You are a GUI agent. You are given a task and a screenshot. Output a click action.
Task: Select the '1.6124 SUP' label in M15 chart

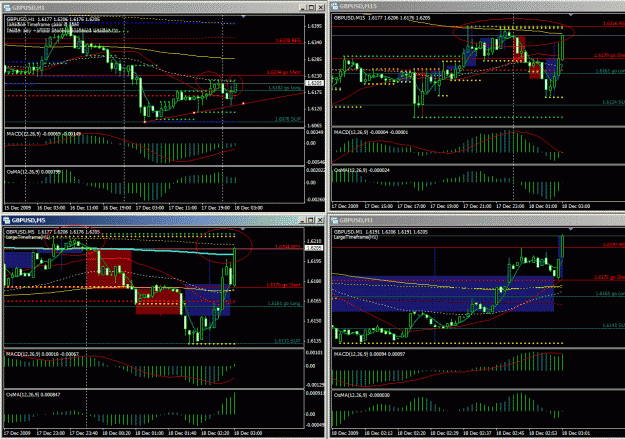tap(613, 102)
